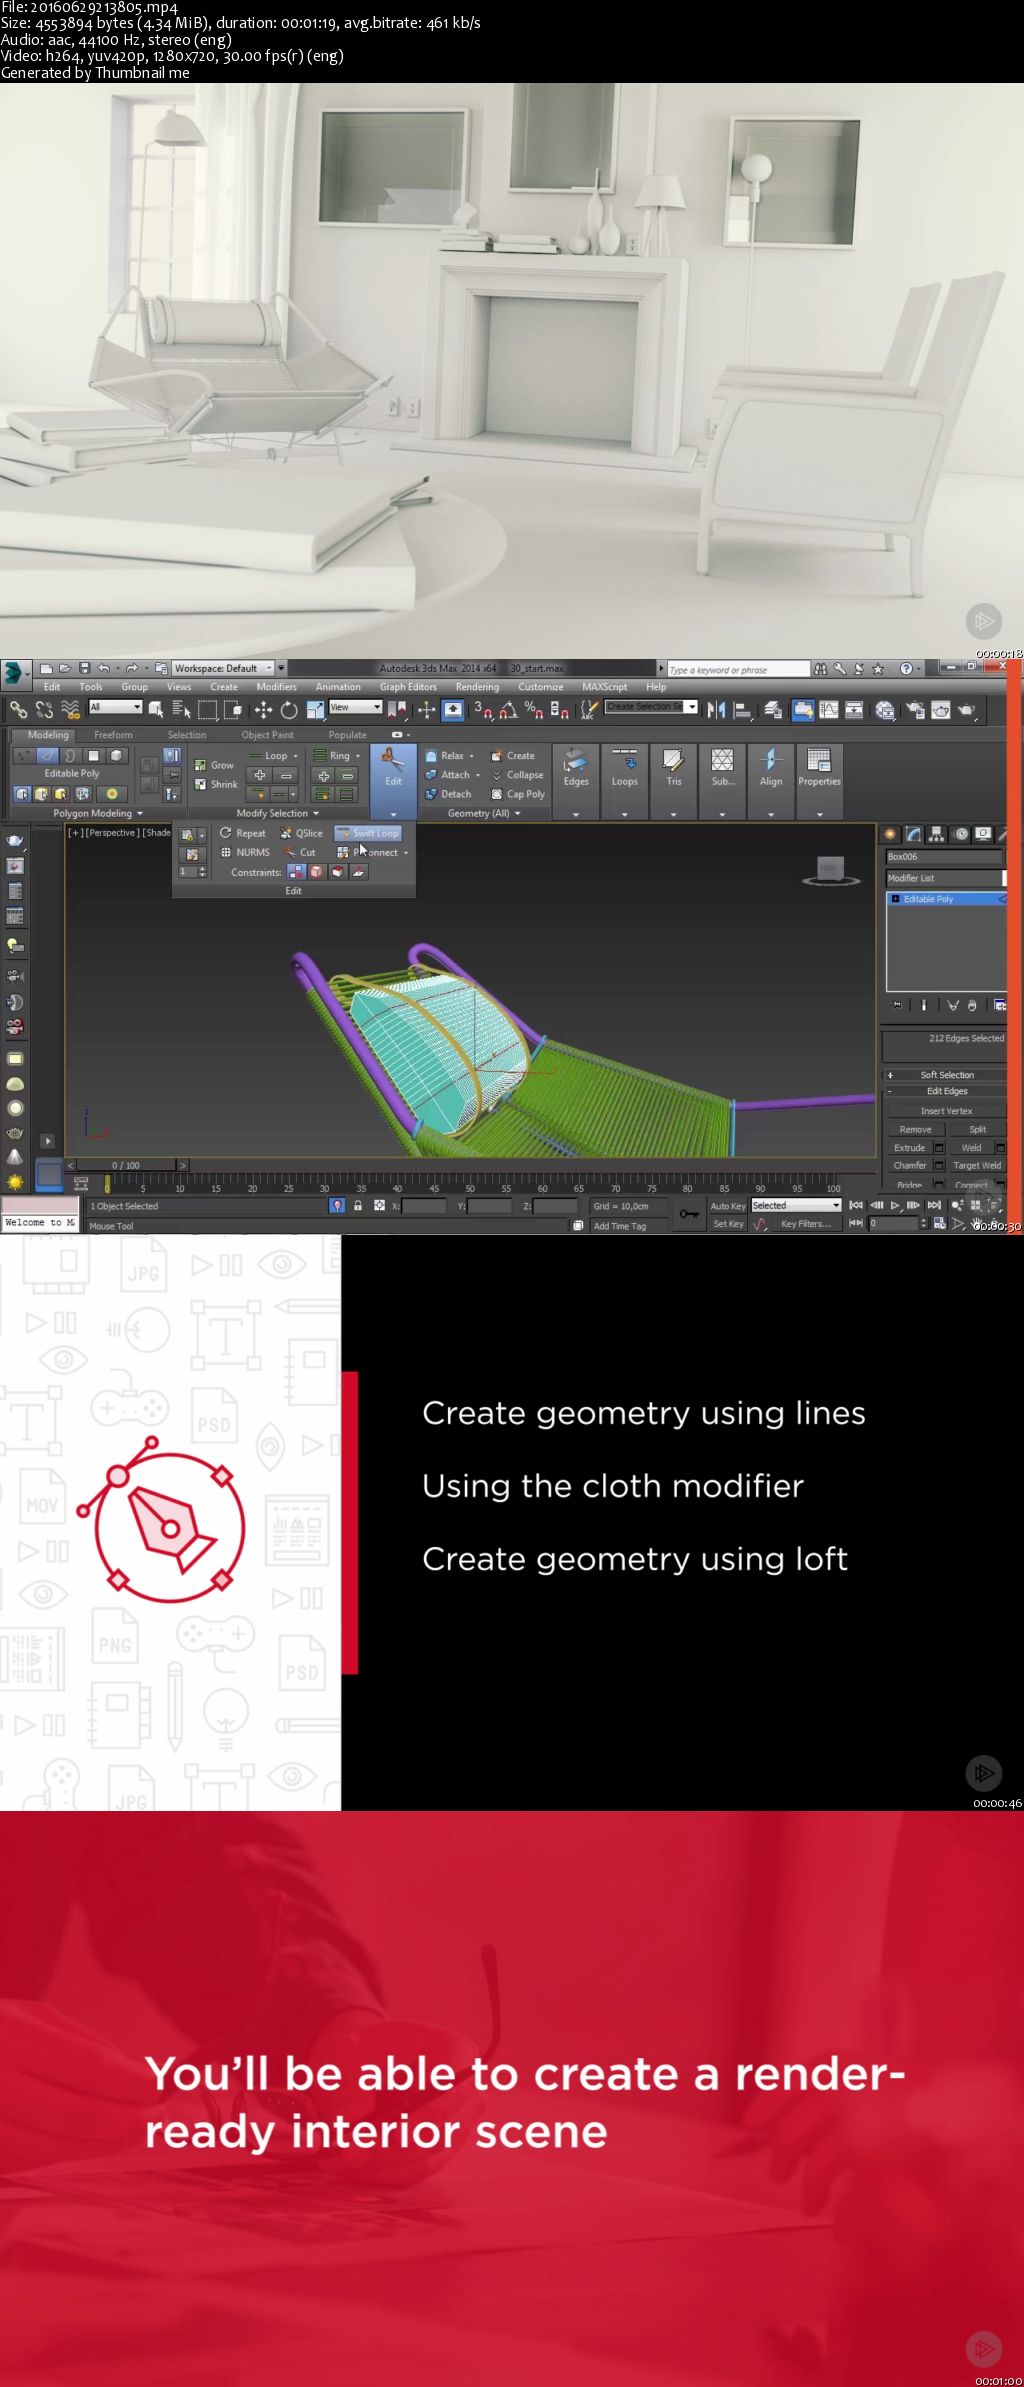This screenshot has height=2387, width=1024.
Task: Click the Insert Vertex button
Action: (946, 1111)
